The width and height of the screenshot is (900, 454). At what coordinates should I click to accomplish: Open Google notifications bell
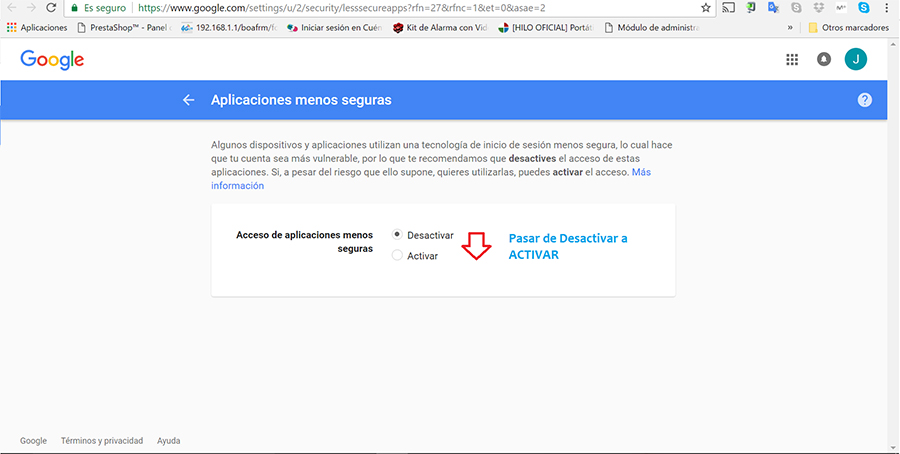[824, 60]
